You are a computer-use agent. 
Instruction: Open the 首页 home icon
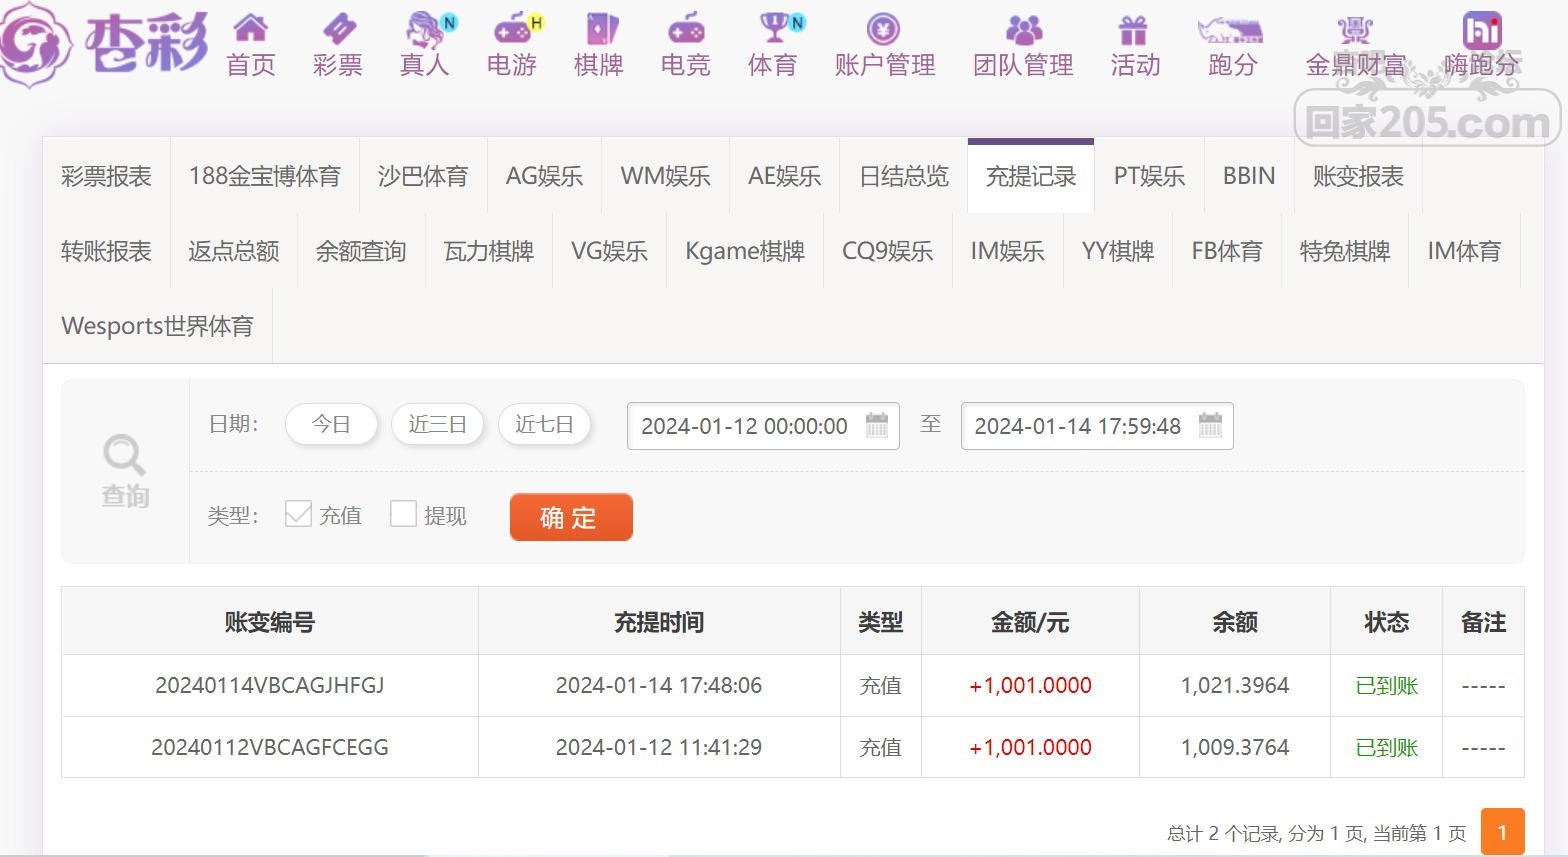click(250, 28)
